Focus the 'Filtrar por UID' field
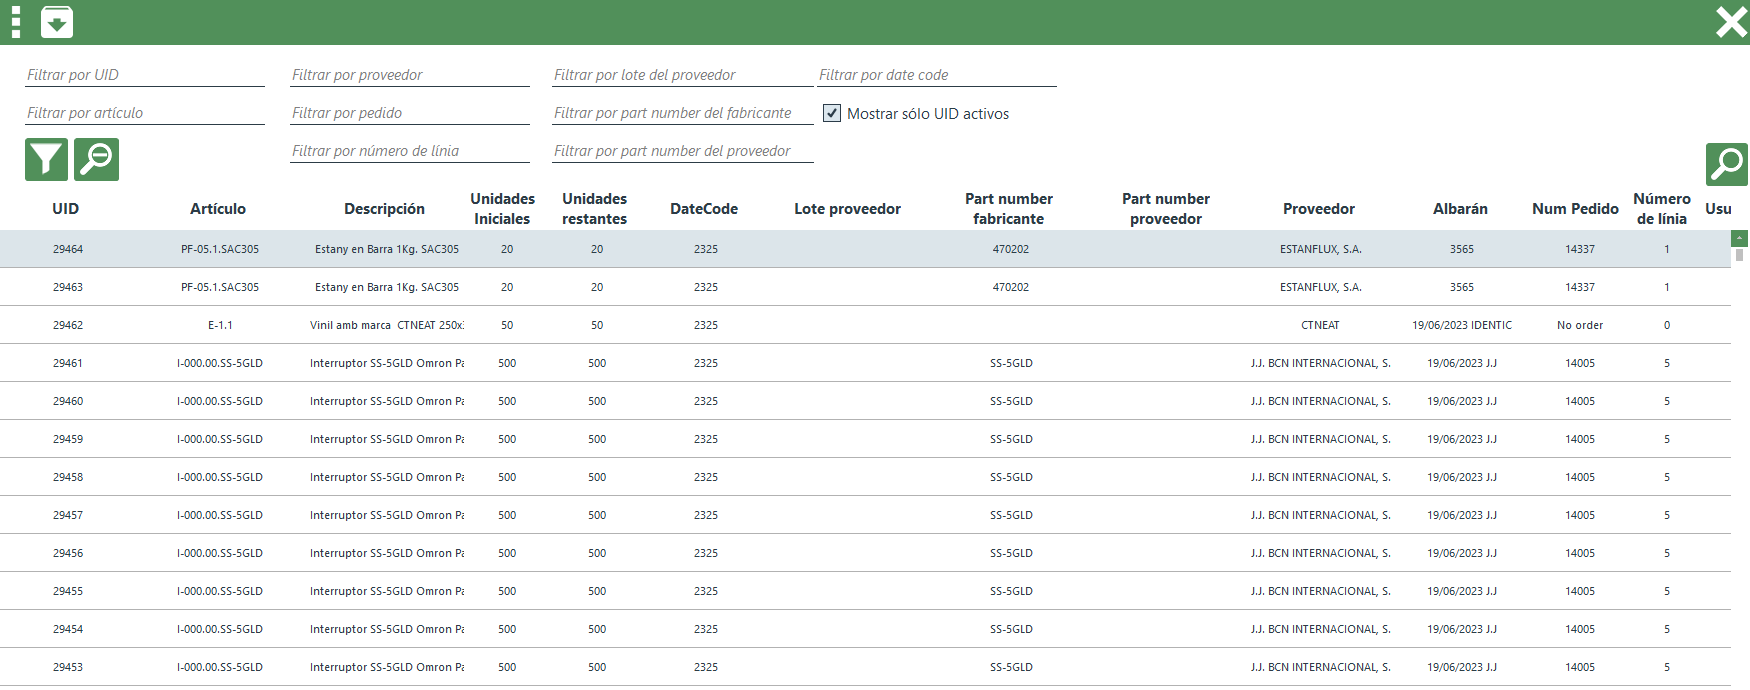 144,75
